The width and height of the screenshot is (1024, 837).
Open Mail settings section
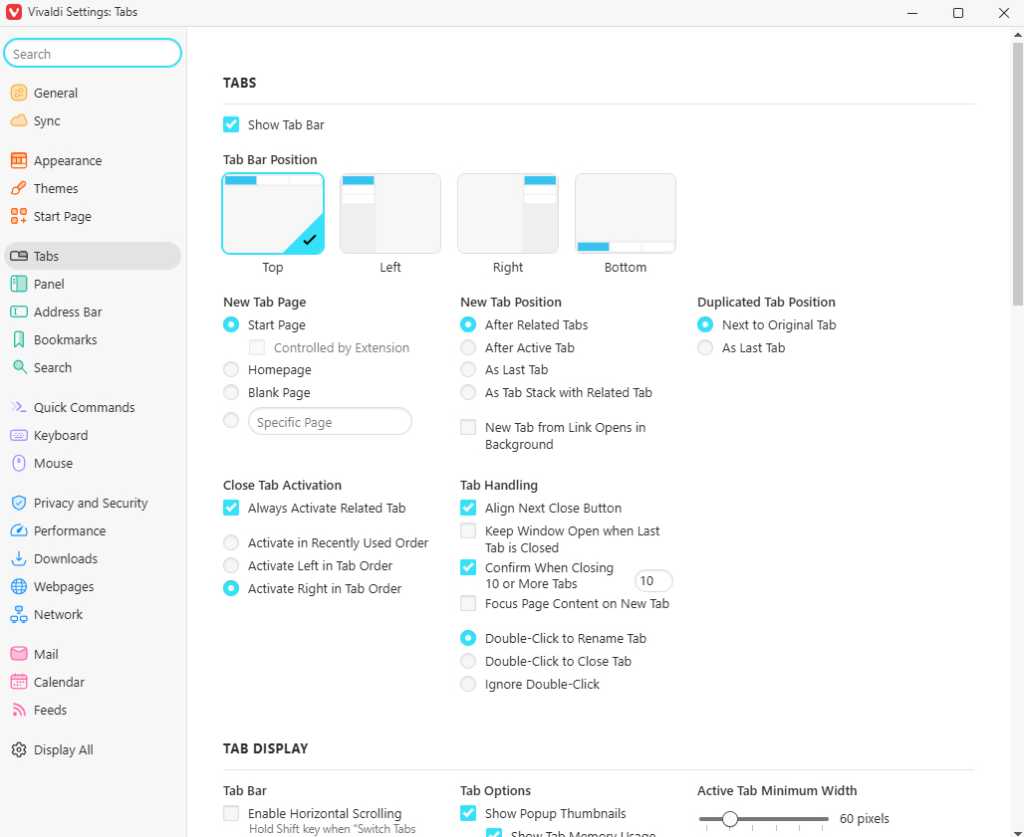pos(43,653)
